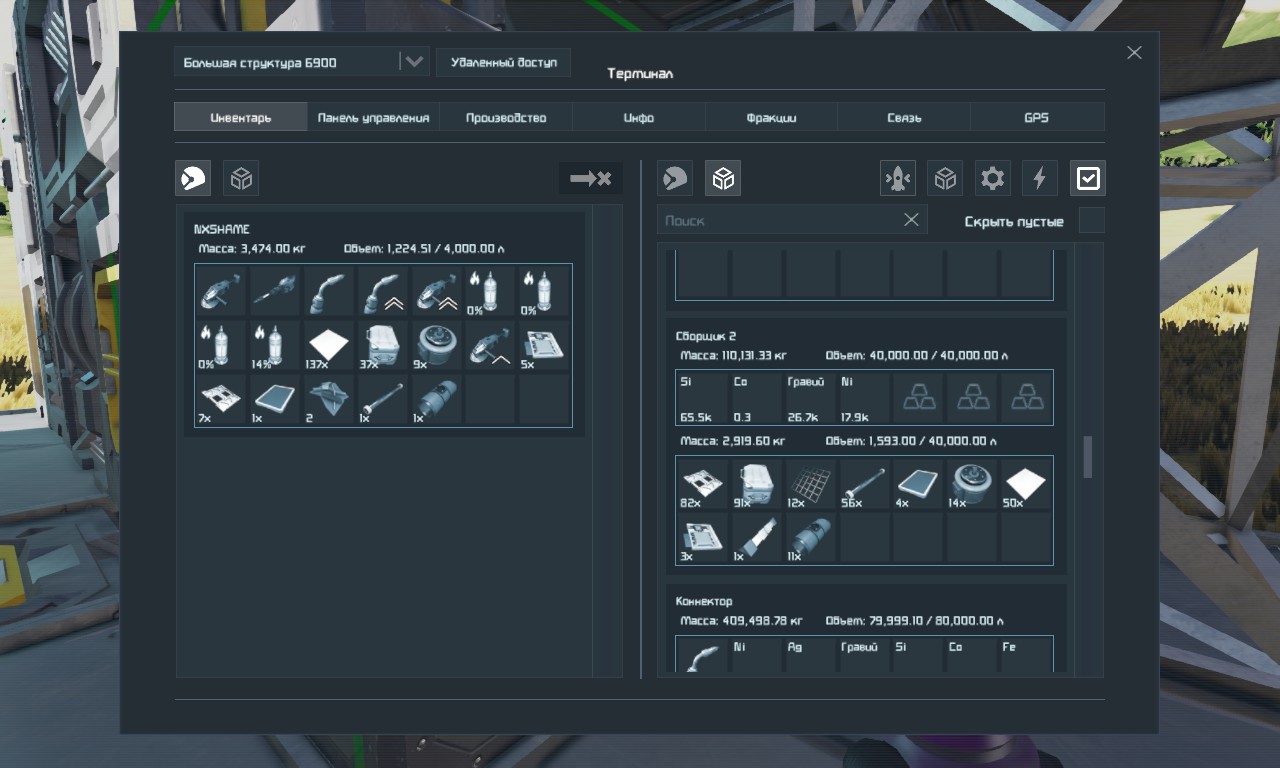This screenshot has width=1280, height=768.
Task: Select left panel character inventory filter
Action: click(193, 178)
